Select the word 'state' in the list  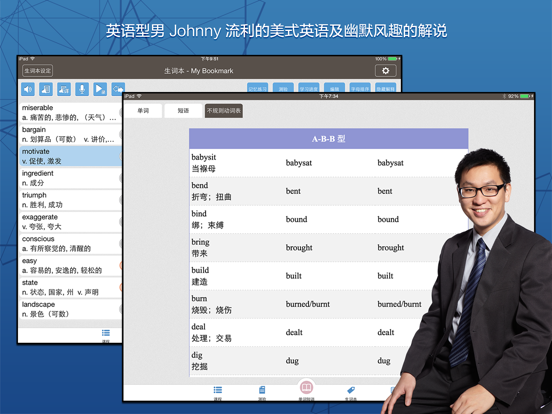click(x=70, y=287)
